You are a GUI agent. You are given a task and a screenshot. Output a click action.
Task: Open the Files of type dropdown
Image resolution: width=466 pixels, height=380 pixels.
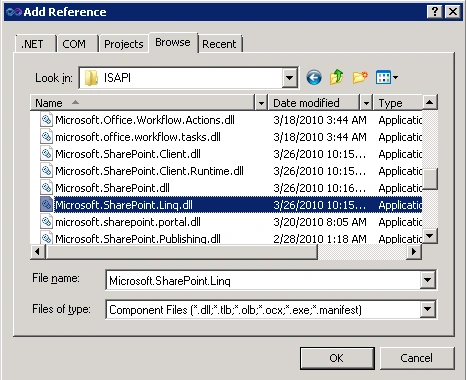(427, 309)
